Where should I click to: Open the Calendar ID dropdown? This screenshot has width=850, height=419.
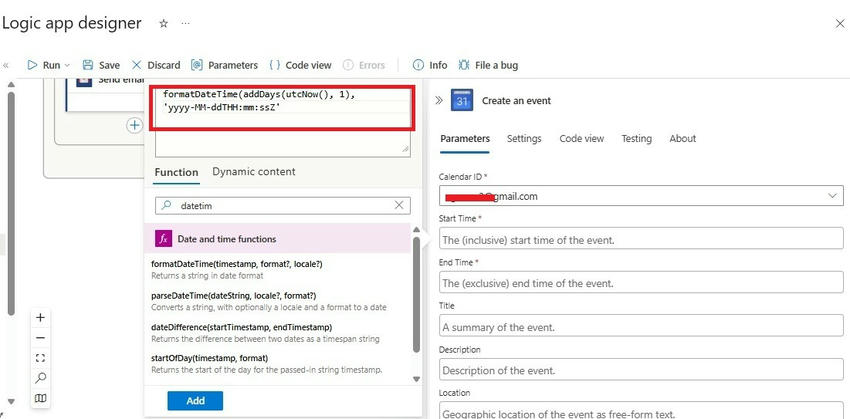(834, 196)
